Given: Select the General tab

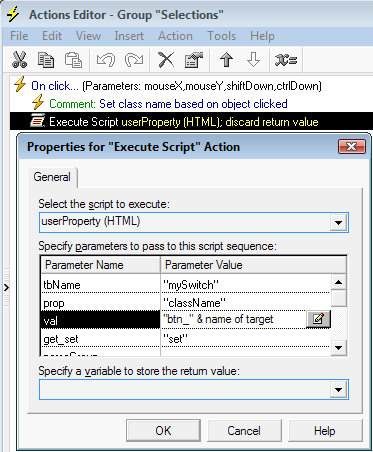Looking at the screenshot, I should 52,177.
